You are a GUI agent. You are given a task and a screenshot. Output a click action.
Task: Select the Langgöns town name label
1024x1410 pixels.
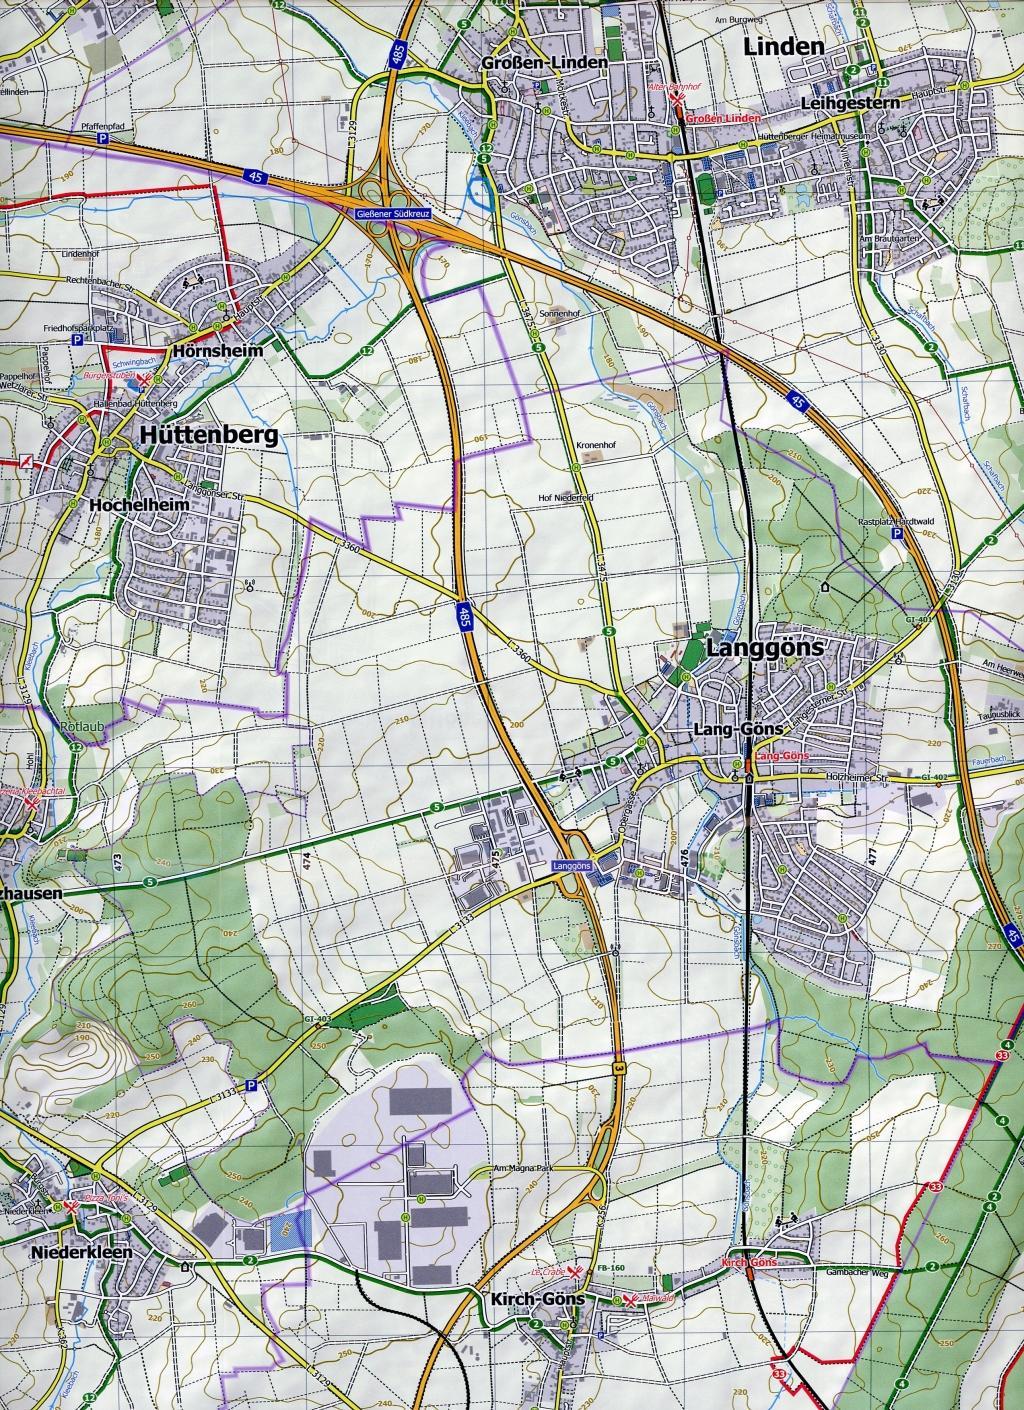click(765, 647)
